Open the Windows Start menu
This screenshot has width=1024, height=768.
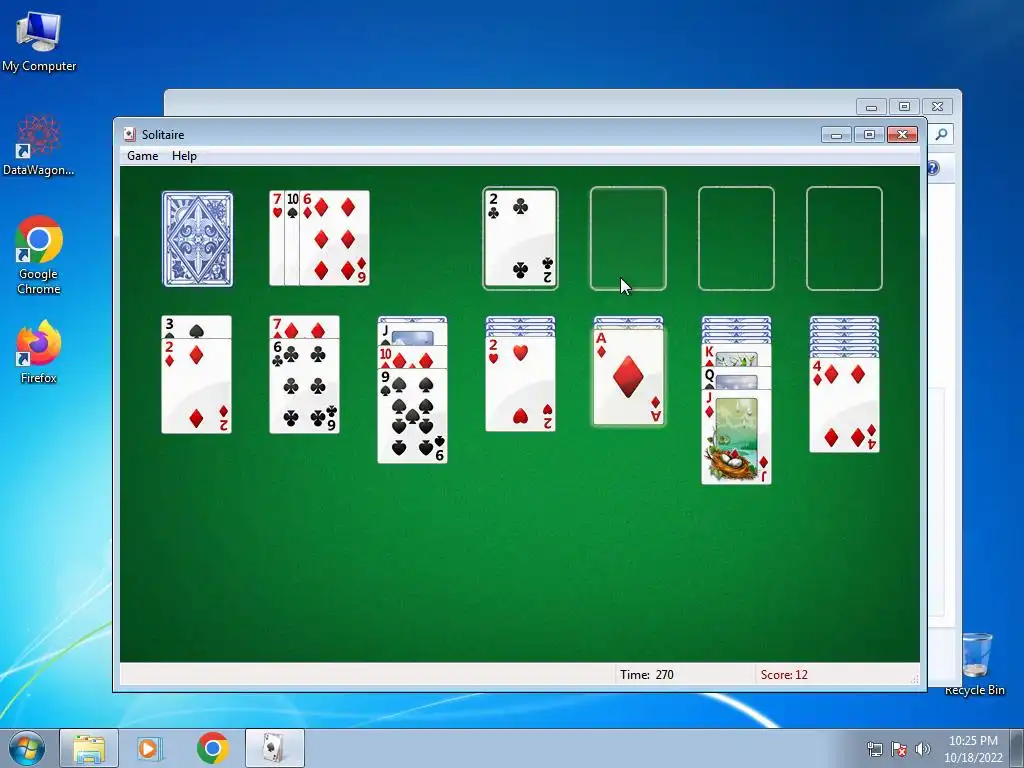click(27, 748)
